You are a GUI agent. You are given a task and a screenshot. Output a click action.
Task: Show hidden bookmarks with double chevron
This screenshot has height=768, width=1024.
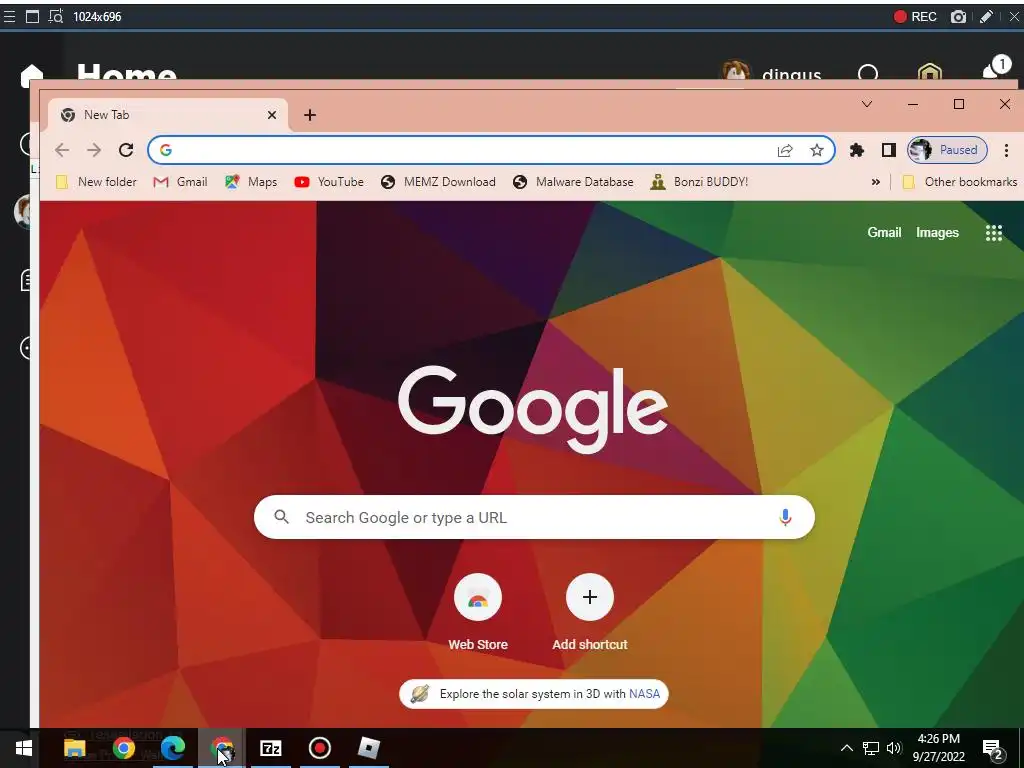tap(876, 182)
